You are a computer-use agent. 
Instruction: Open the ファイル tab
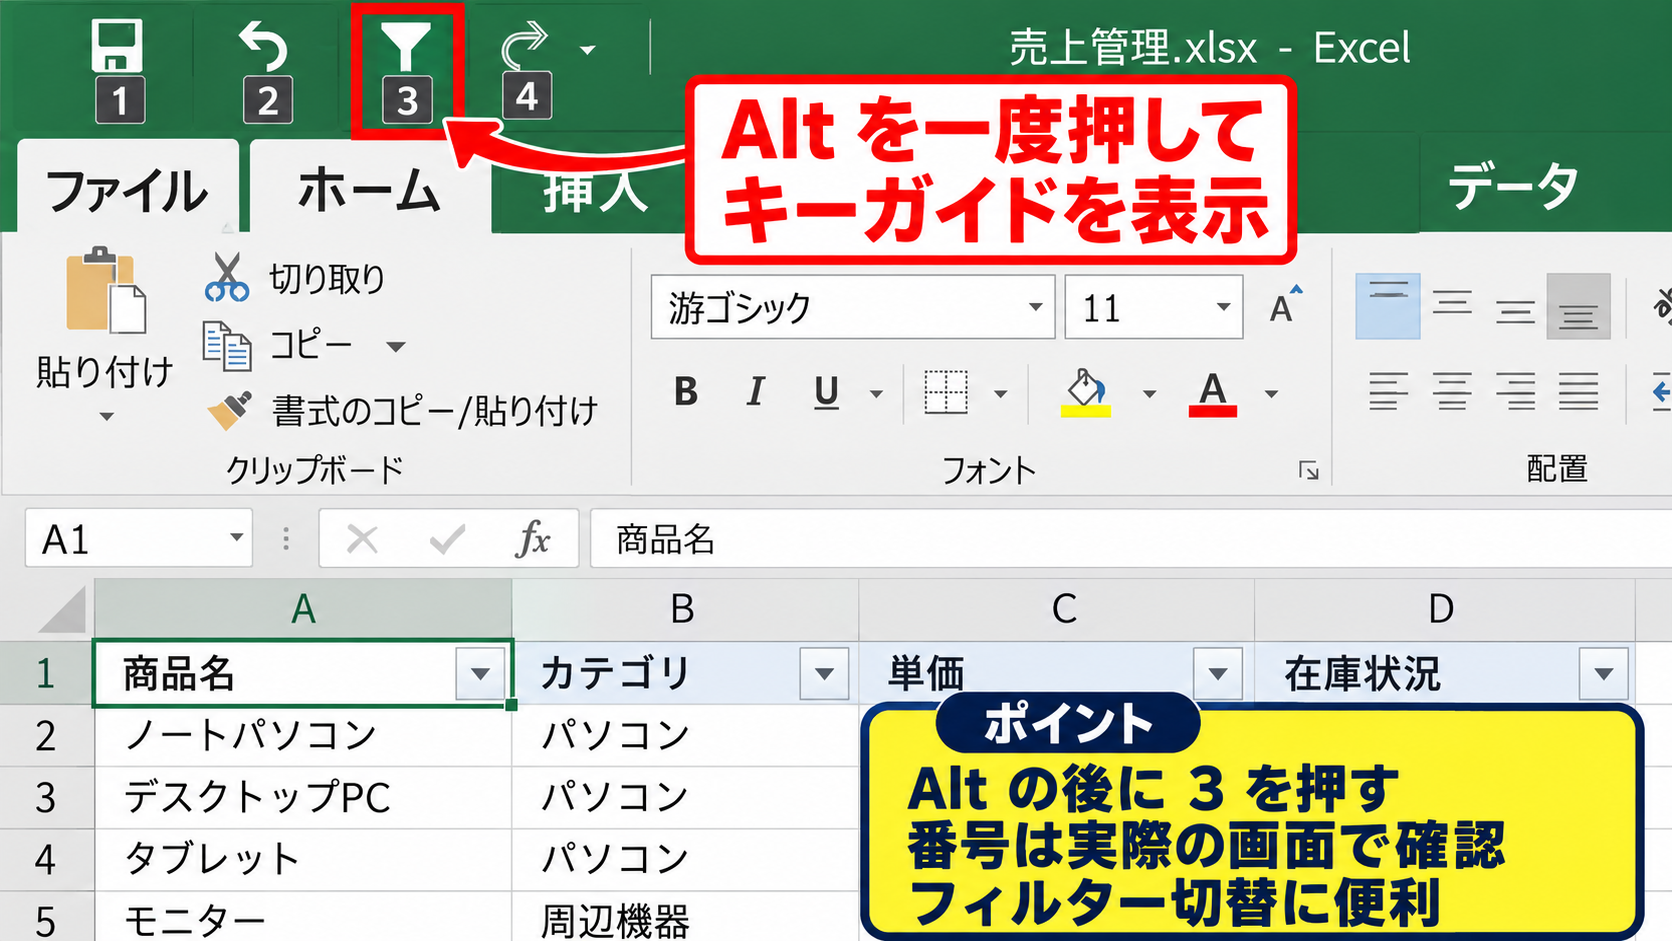point(127,190)
